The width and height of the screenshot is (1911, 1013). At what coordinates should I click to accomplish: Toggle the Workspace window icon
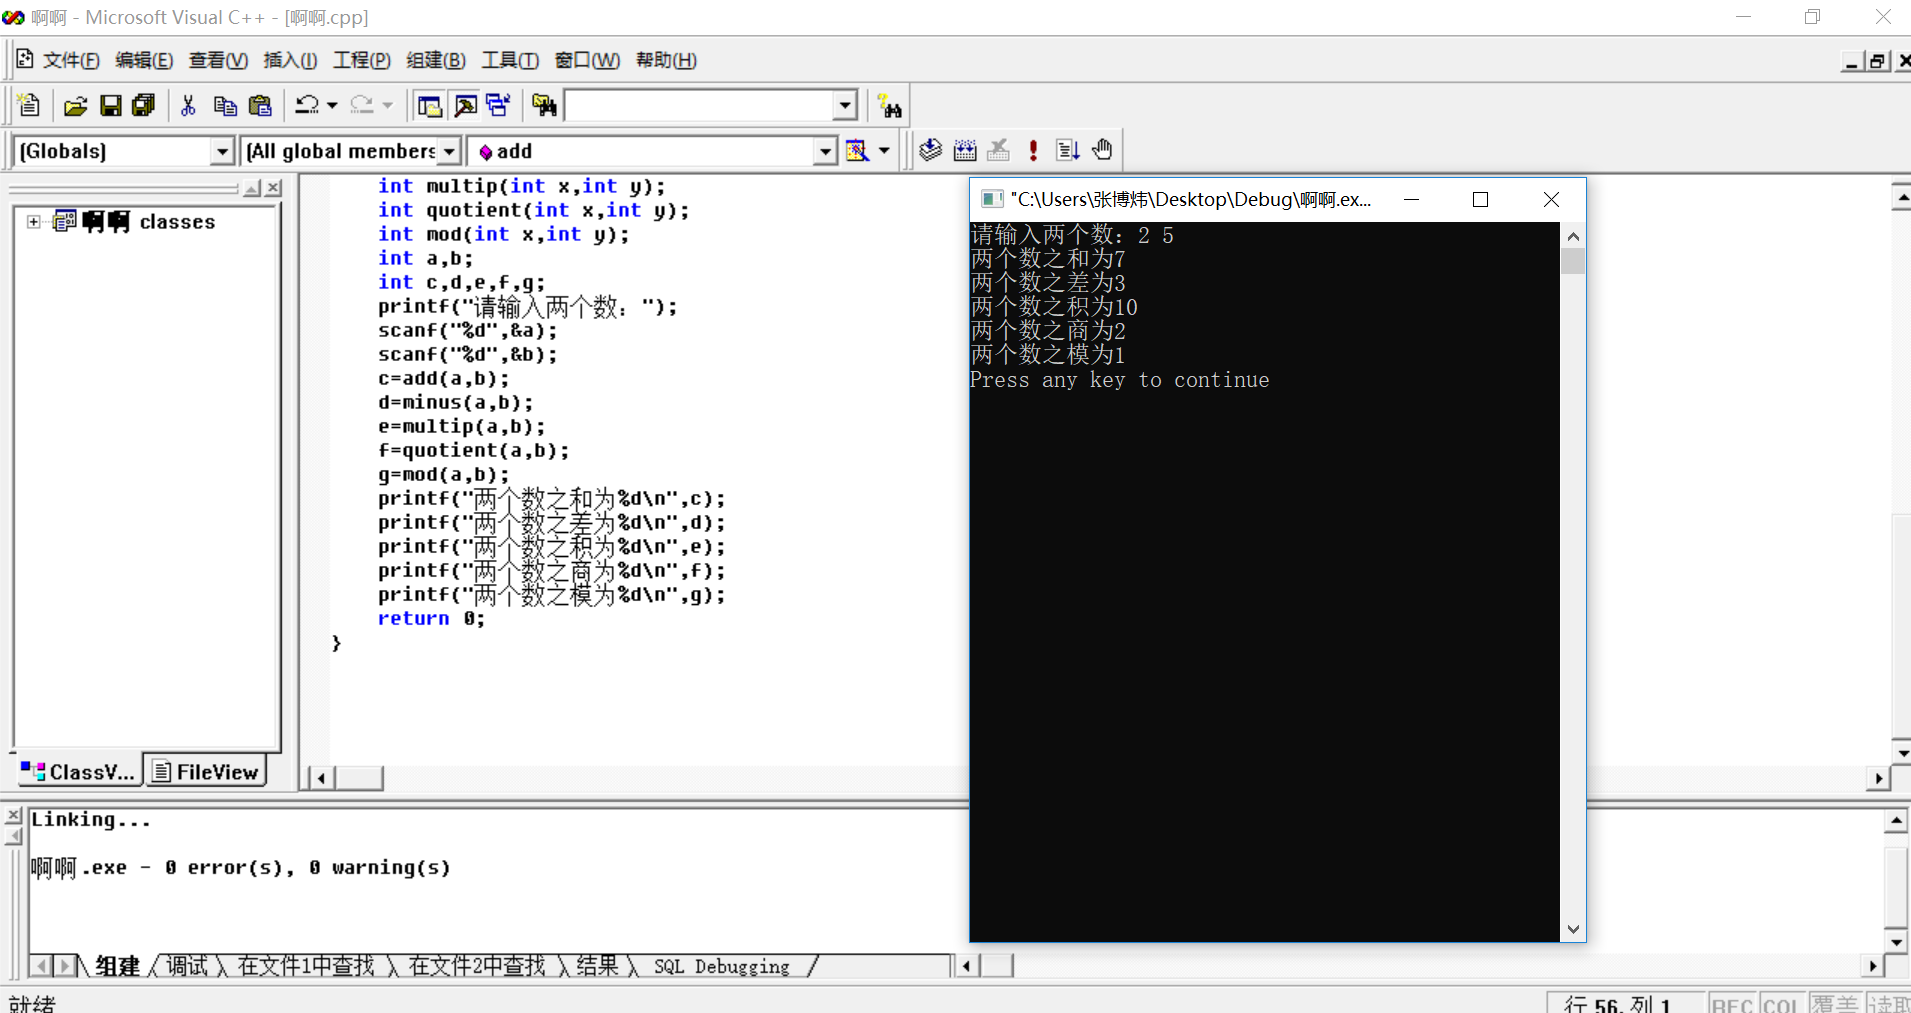(x=430, y=105)
